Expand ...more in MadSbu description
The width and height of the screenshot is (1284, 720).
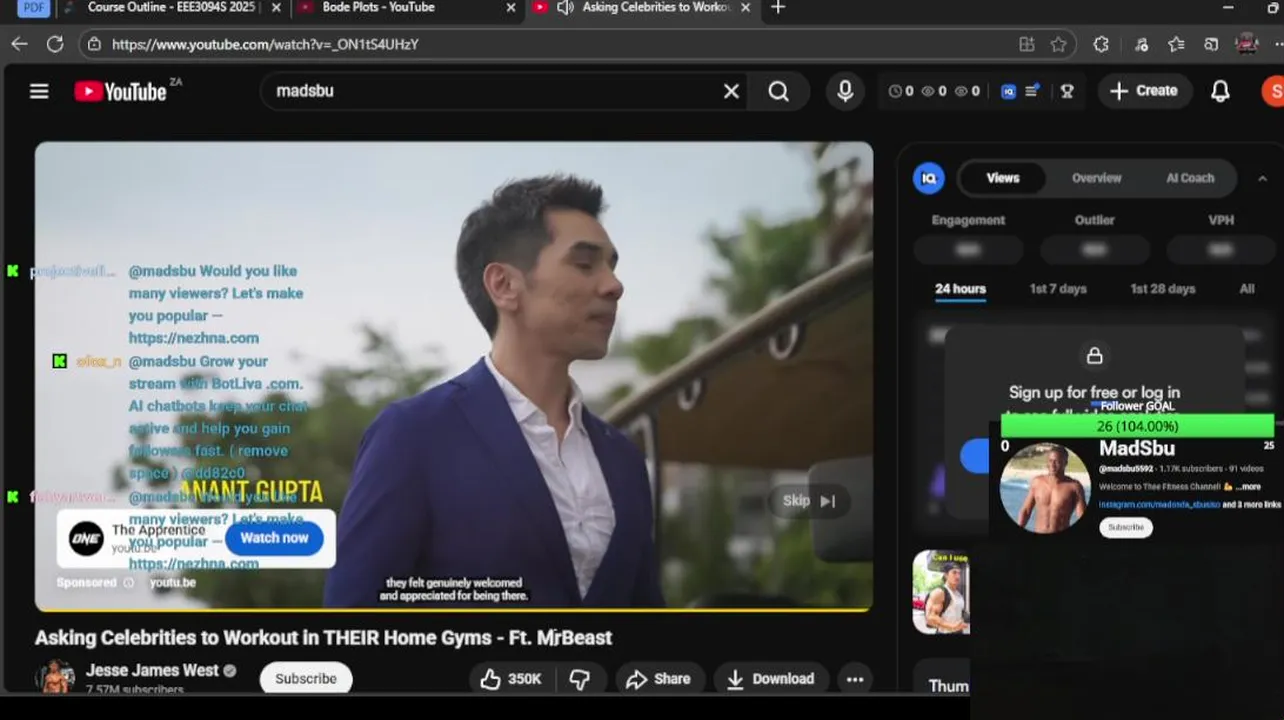(x=1247, y=487)
